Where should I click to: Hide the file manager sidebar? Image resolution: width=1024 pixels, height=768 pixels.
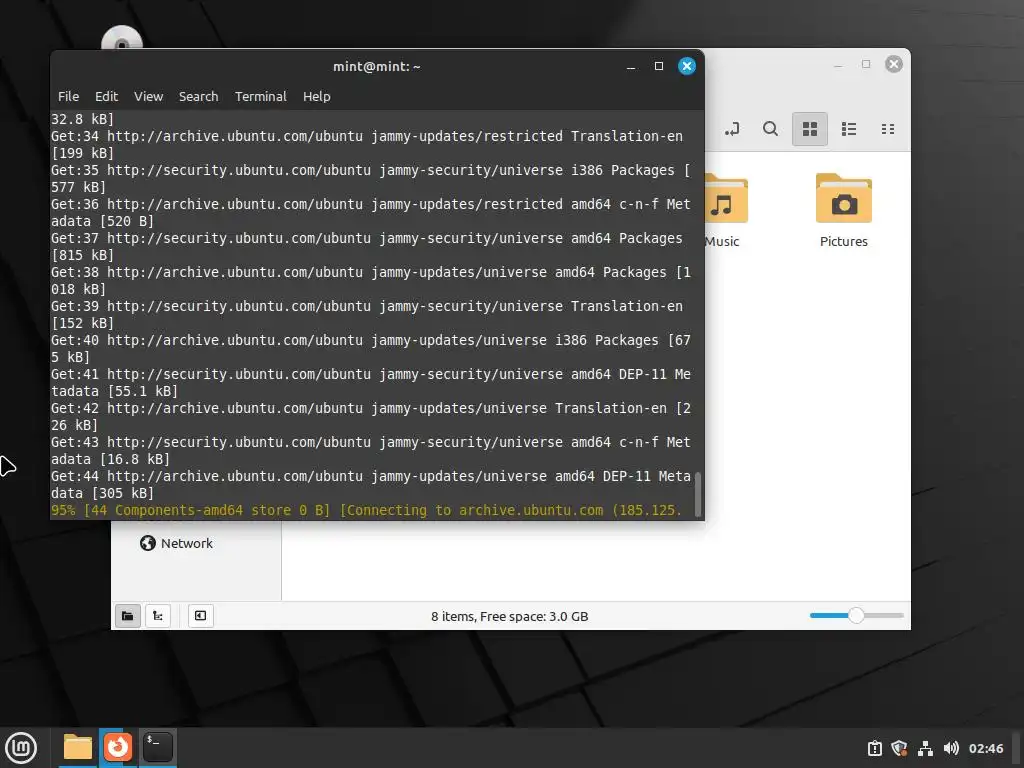coord(200,616)
